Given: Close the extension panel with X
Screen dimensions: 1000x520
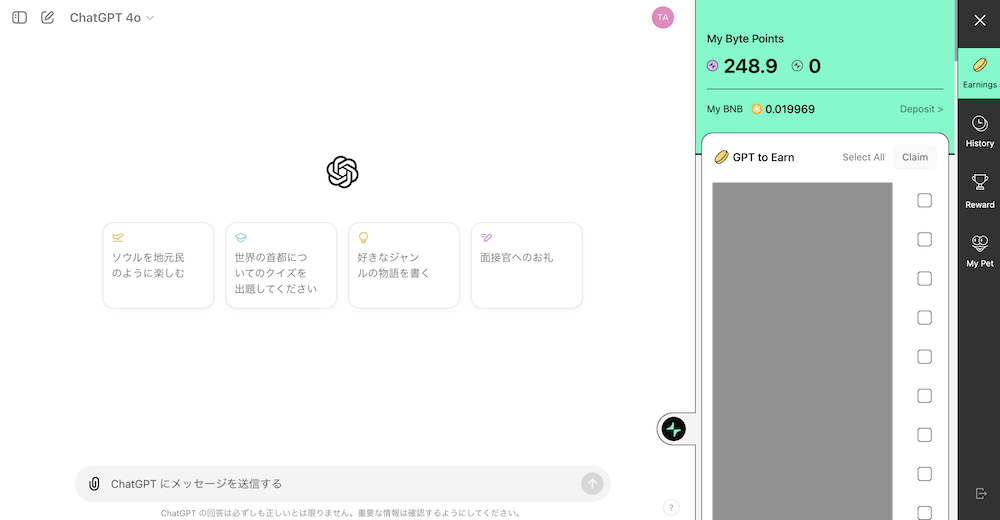Looking at the screenshot, I should (980, 20).
